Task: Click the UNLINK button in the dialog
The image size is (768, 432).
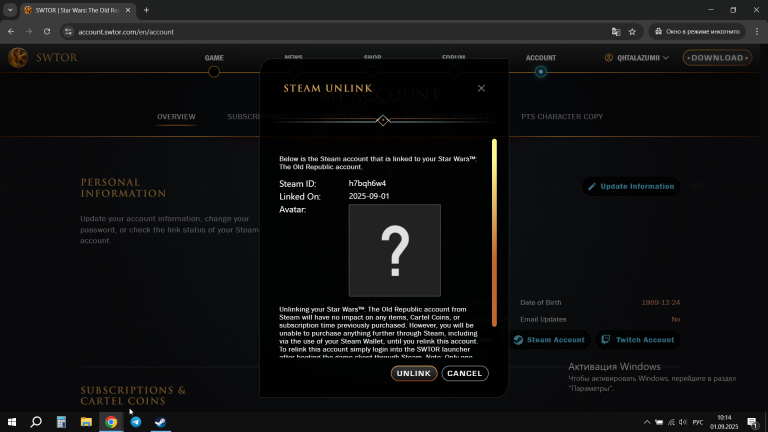Action: [414, 373]
